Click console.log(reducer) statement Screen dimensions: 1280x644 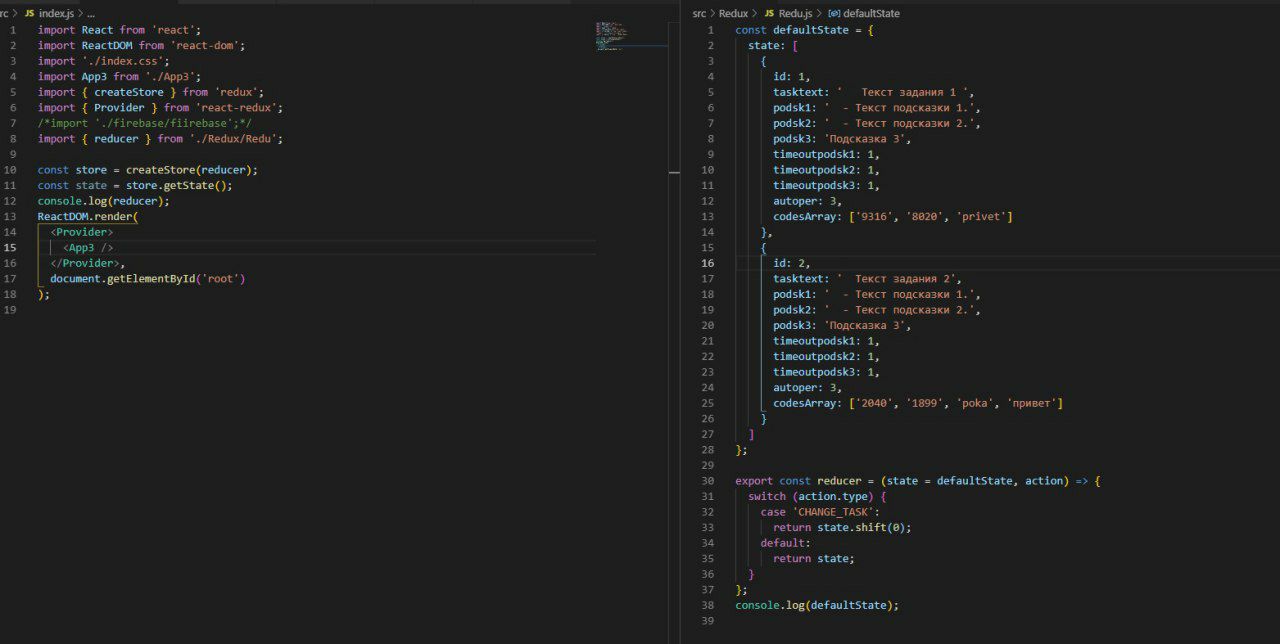click(104, 200)
